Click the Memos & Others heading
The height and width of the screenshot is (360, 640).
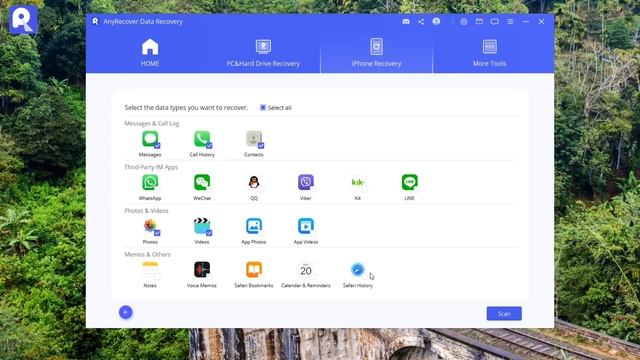[147, 254]
